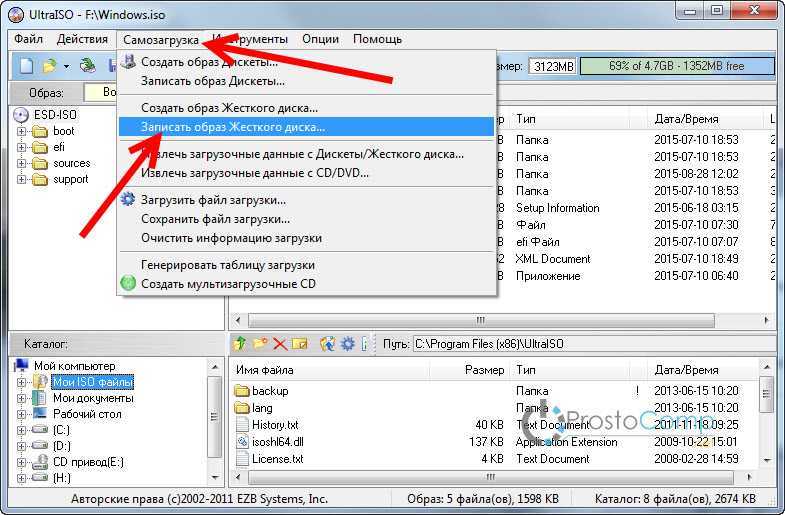The height and width of the screenshot is (515, 785).
Task: Click the Тип column header in upper list
Action: coord(570,119)
